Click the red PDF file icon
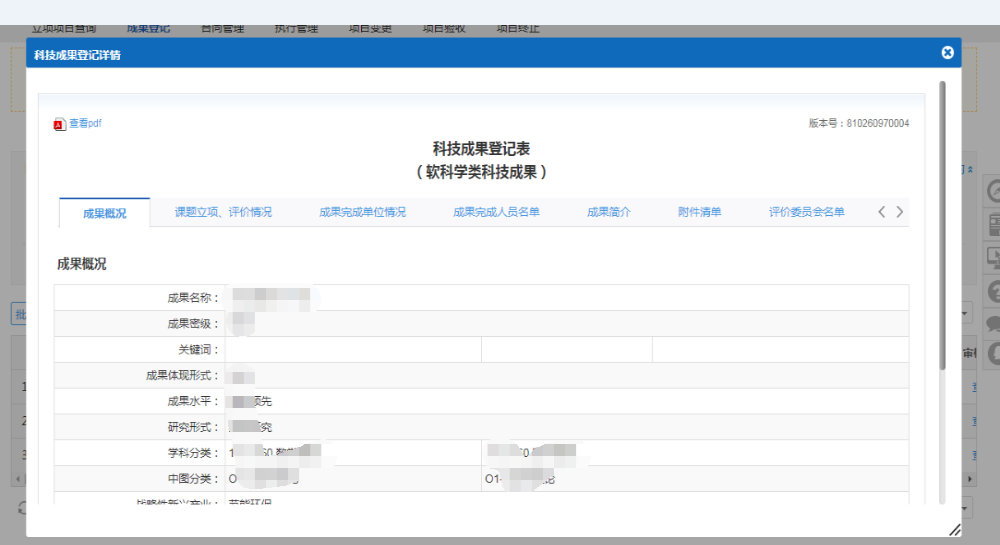This screenshot has width=1000, height=545. pyautogui.click(x=59, y=124)
